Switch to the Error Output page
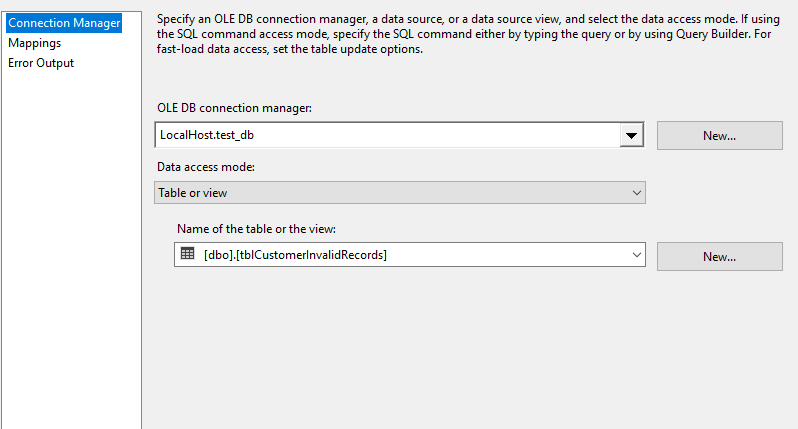The width and height of the screenshot is (798, 429). pyautogui.click(x=41, y=63)
